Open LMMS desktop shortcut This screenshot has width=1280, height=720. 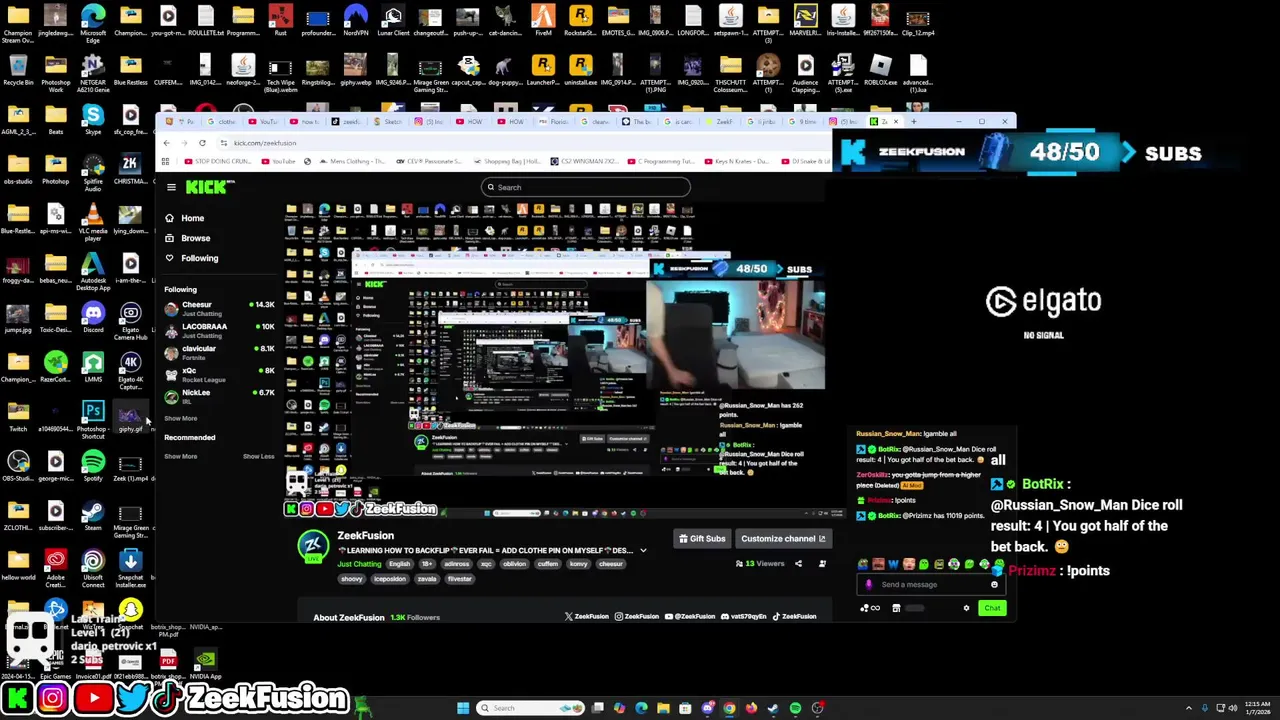tap(93, 367)
